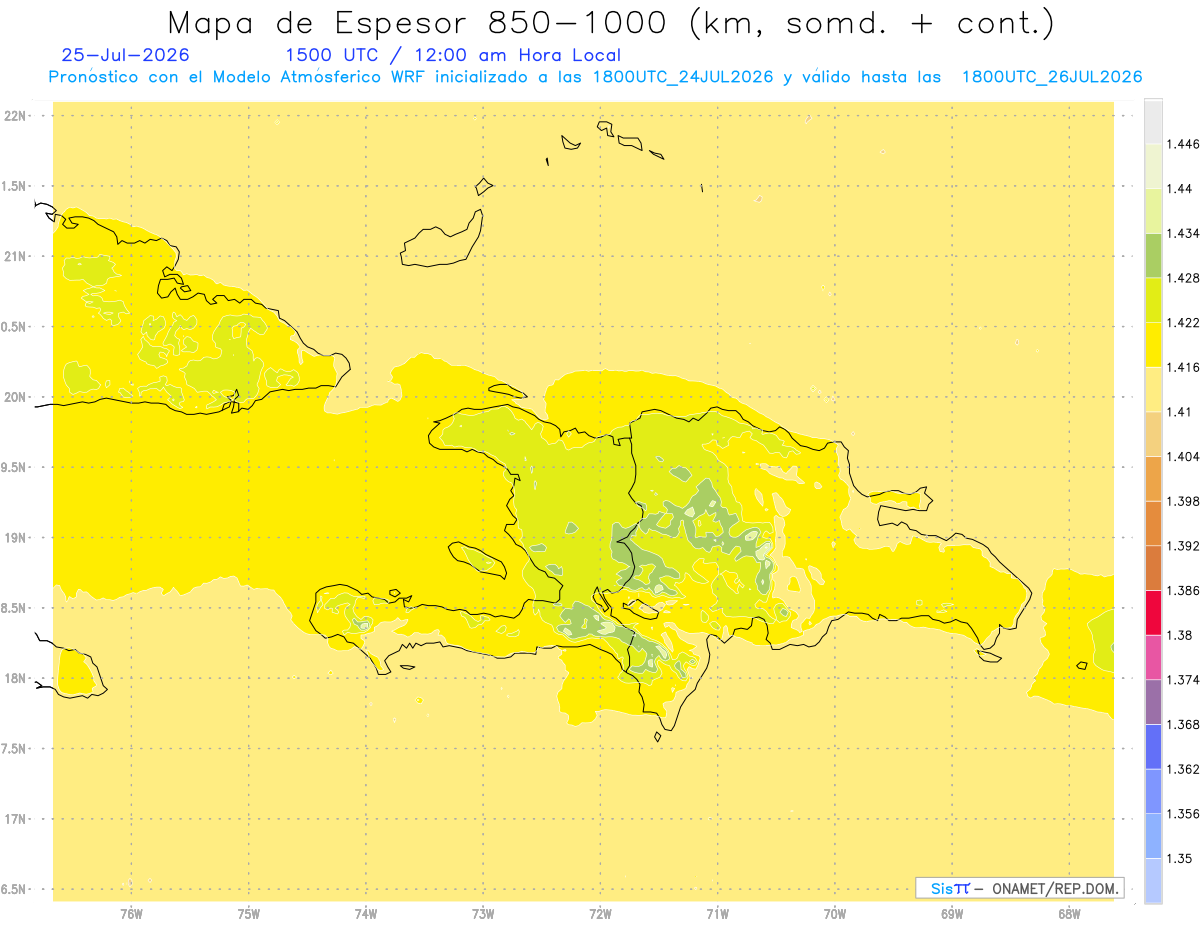Click the '21N' latitude label
This screenshot has width=1200, height=927.
click(x=16, y=256)
